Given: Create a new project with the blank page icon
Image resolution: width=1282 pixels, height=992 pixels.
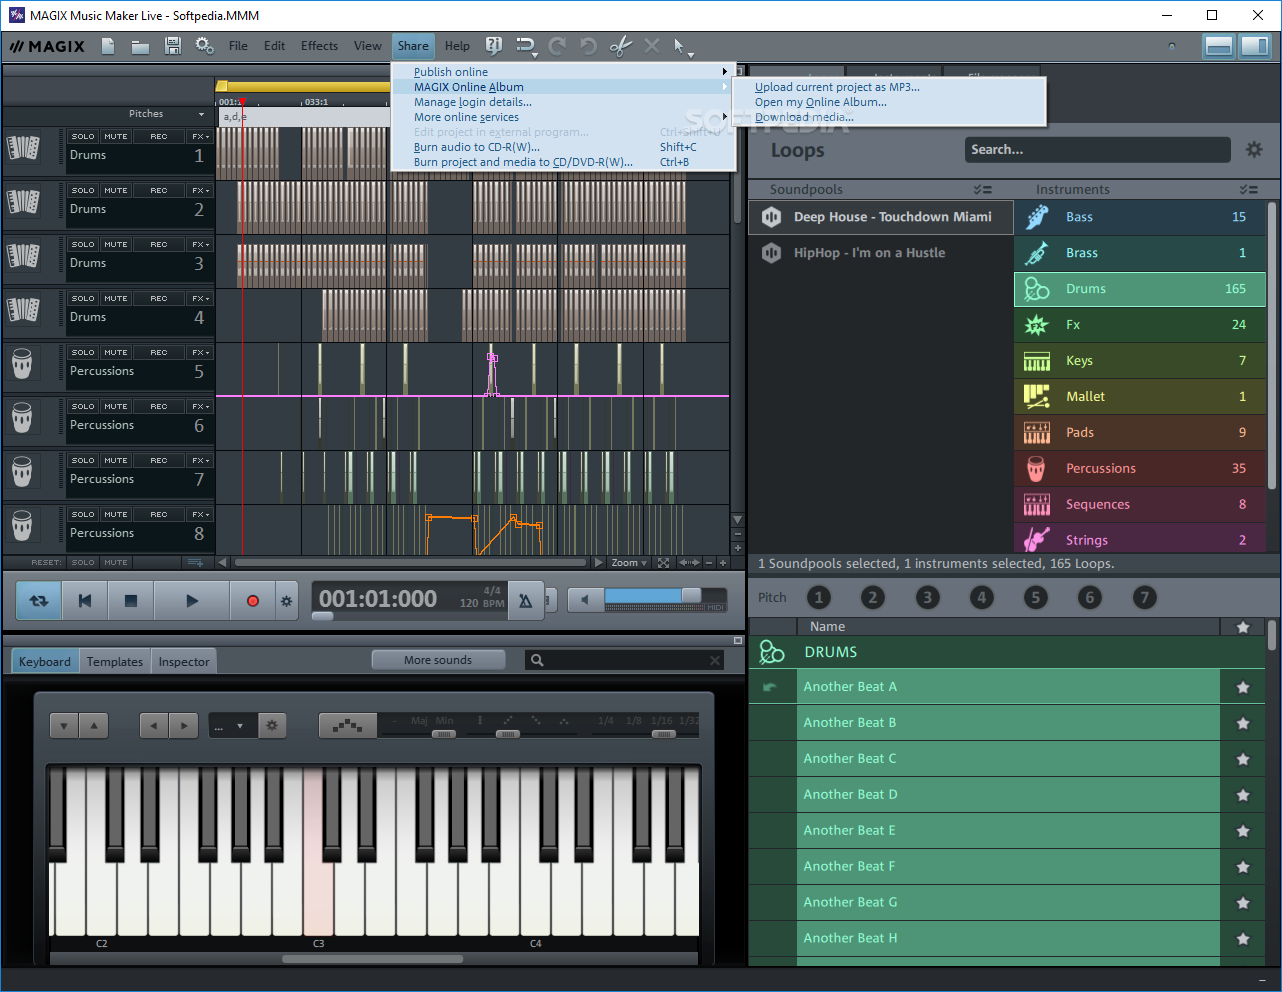Looking at the screenshot, I should click(x=108, y=46).
